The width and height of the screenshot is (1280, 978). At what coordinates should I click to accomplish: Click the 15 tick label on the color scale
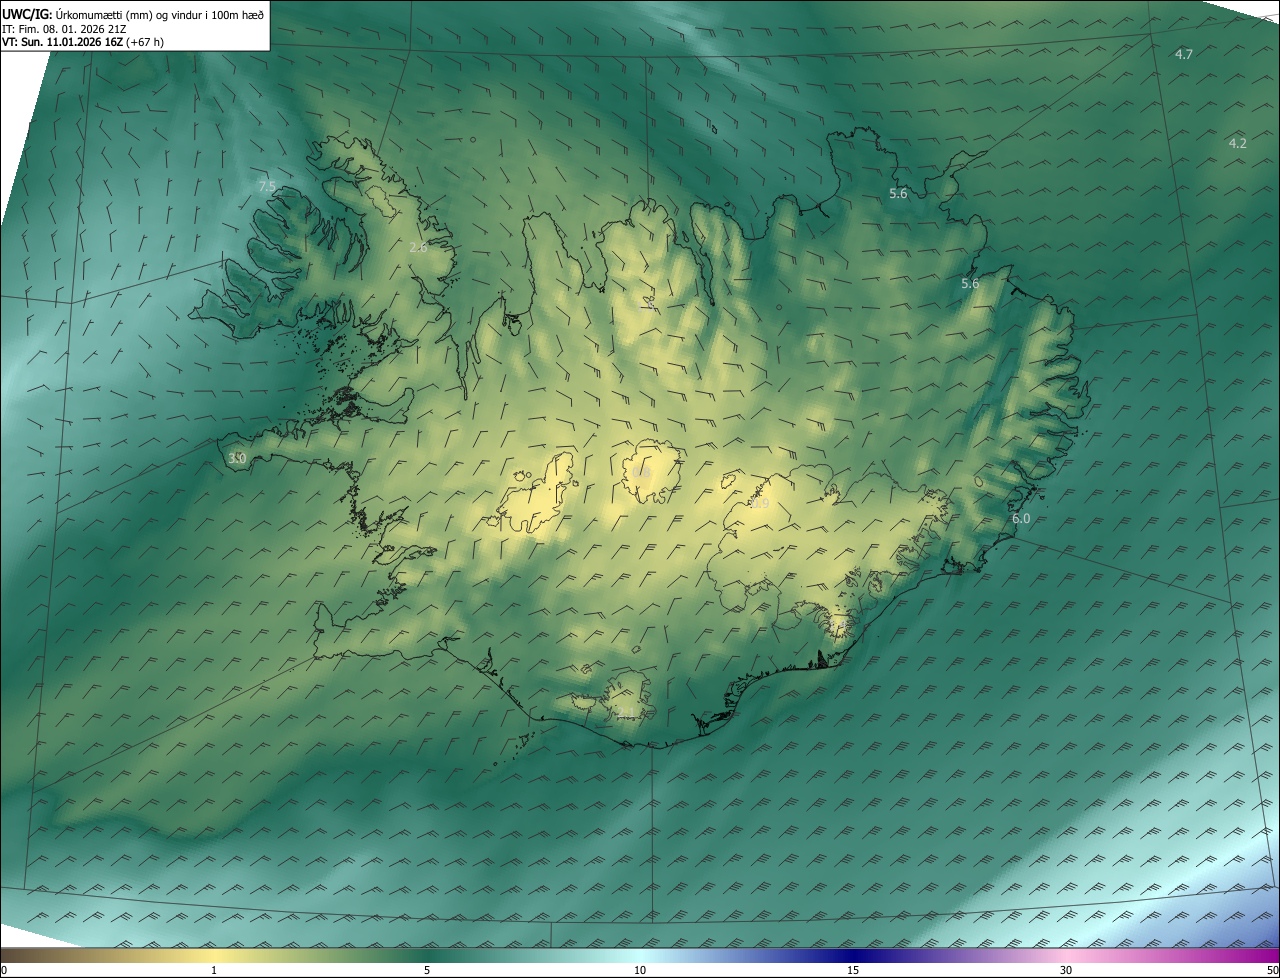[853, 971]
